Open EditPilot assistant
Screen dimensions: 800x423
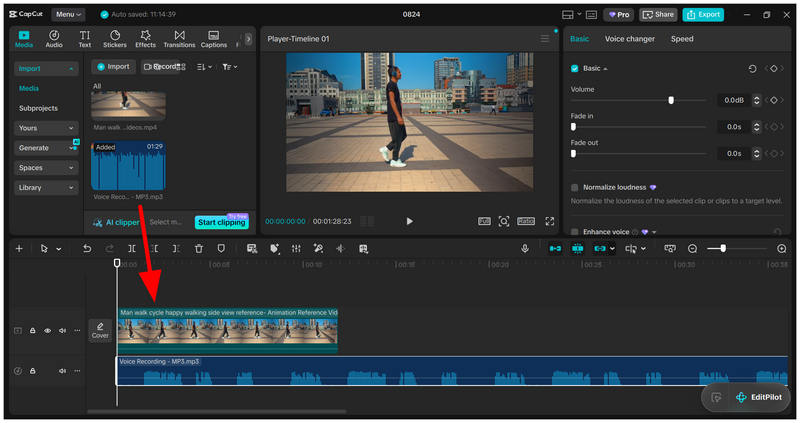(759, 397)
